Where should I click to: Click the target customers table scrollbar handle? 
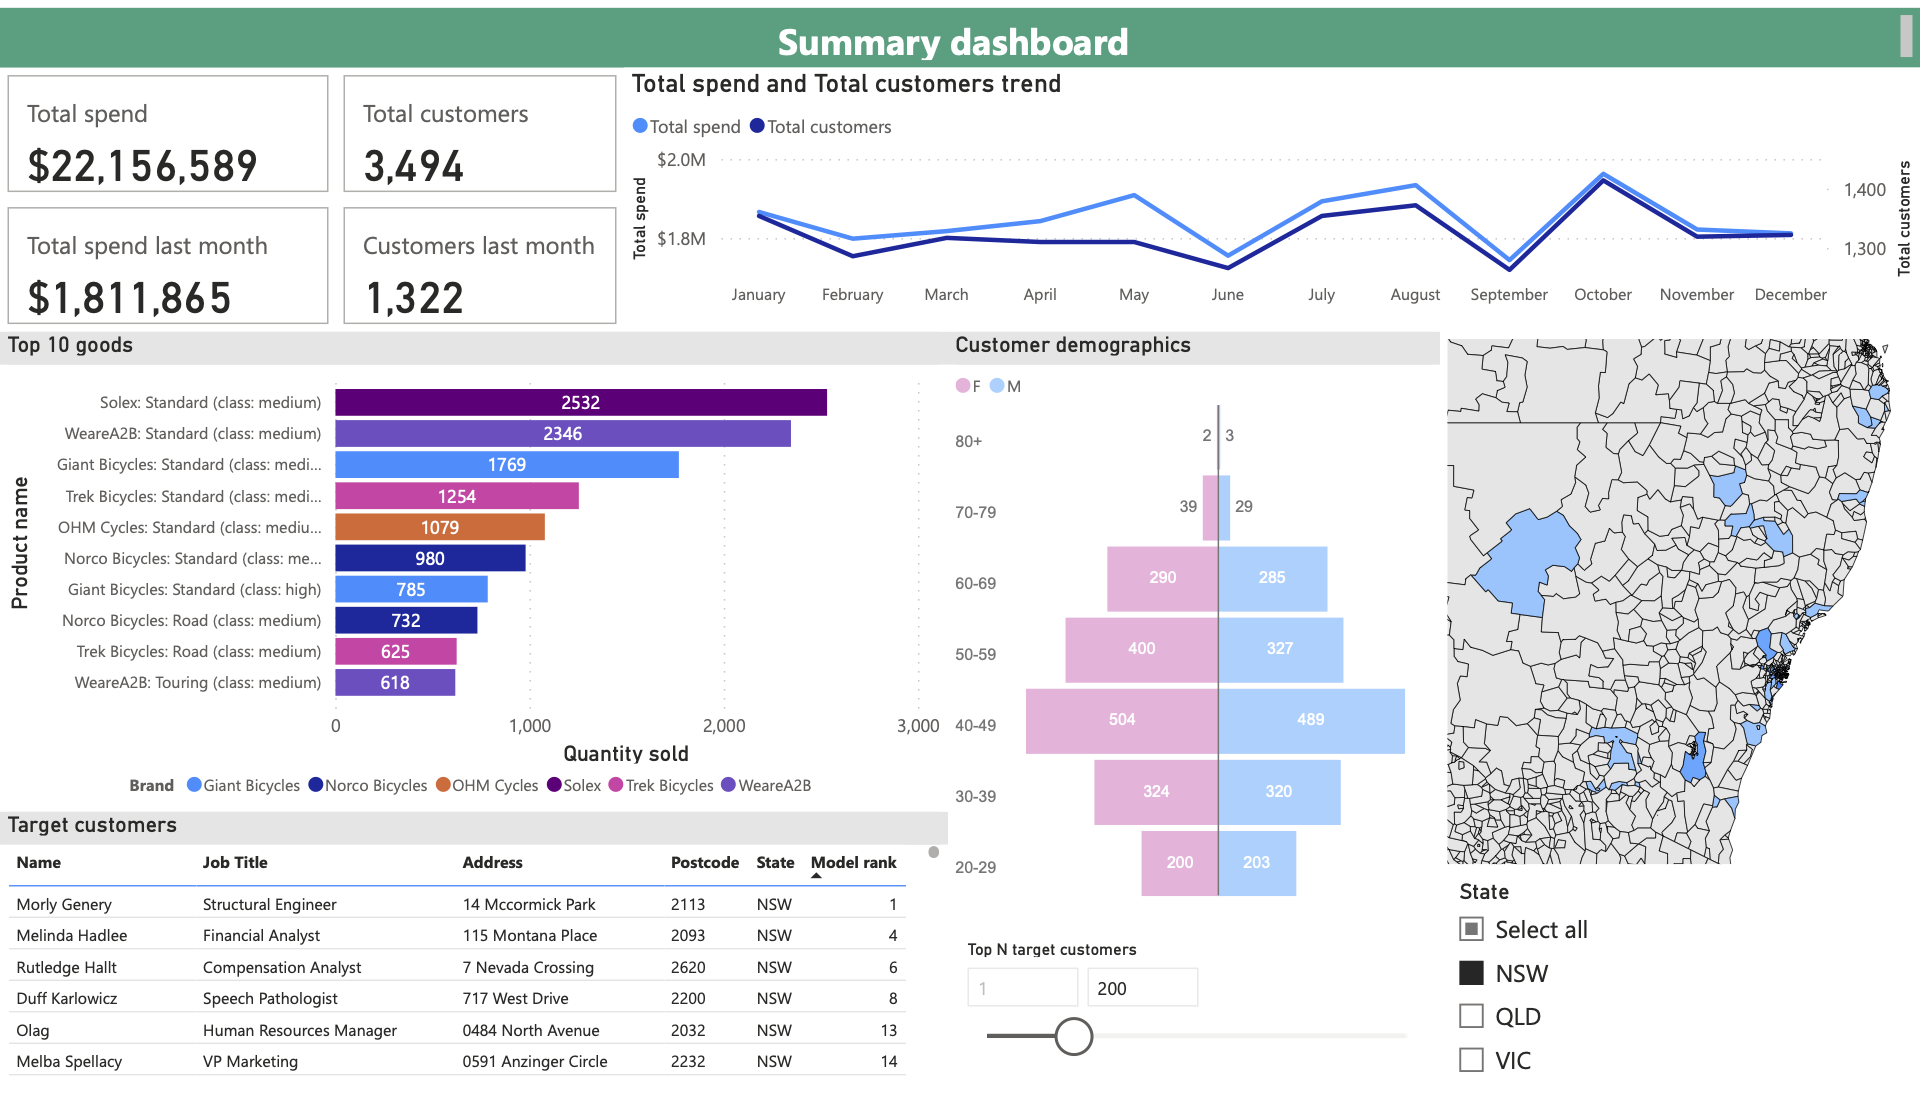coord(934,852)
